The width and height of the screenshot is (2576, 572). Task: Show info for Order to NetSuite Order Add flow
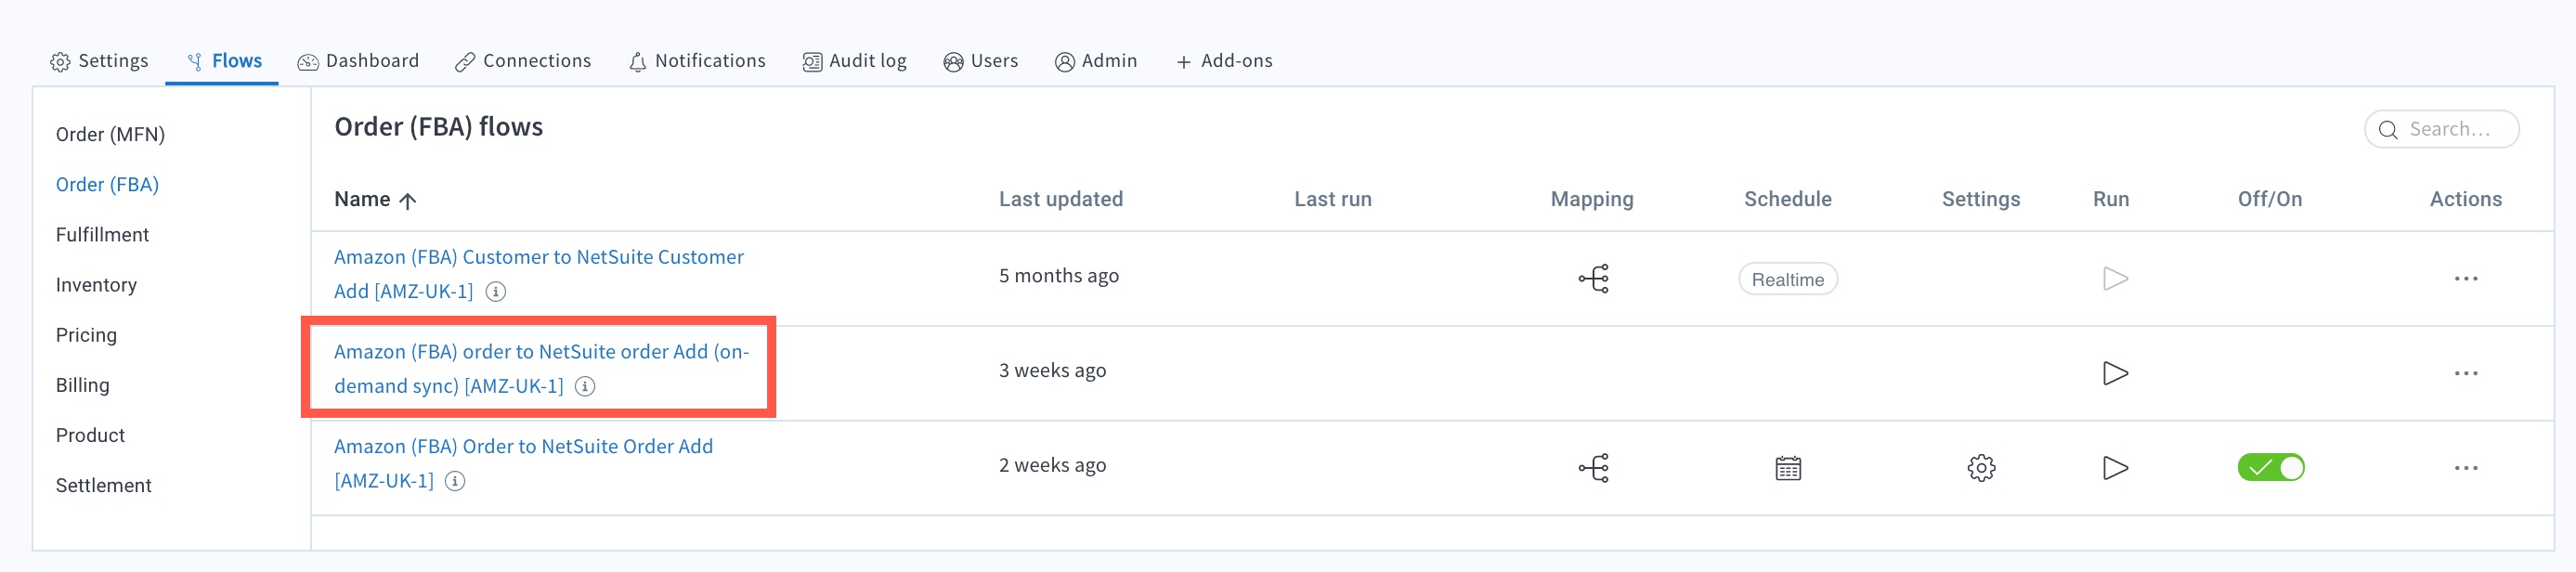(x=455, y=481)
